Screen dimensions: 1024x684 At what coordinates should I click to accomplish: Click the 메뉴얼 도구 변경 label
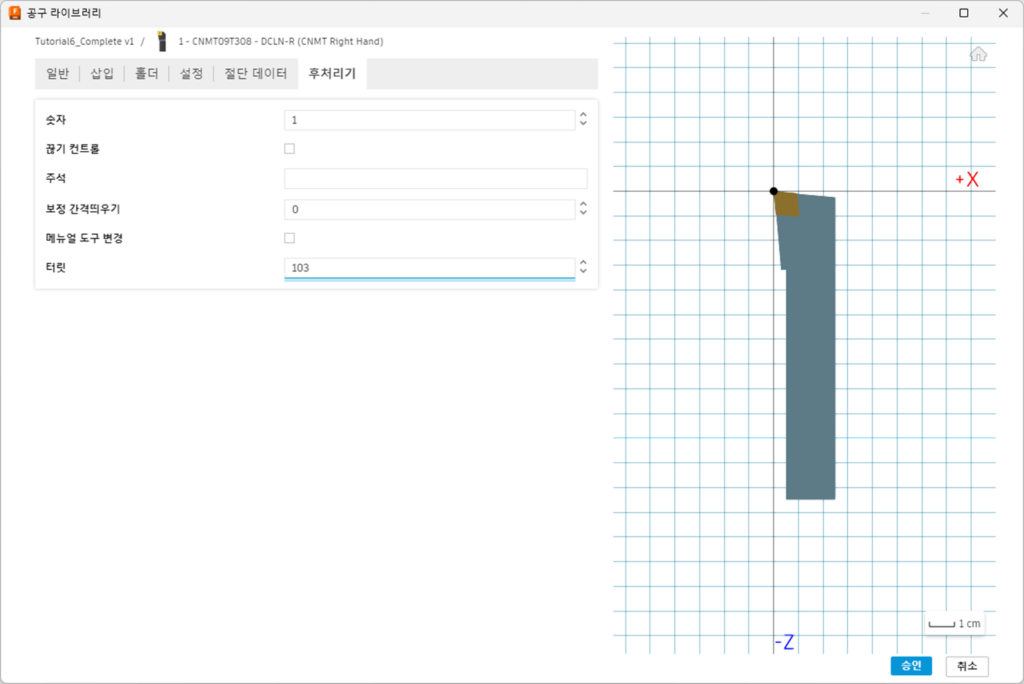point(84,238)
